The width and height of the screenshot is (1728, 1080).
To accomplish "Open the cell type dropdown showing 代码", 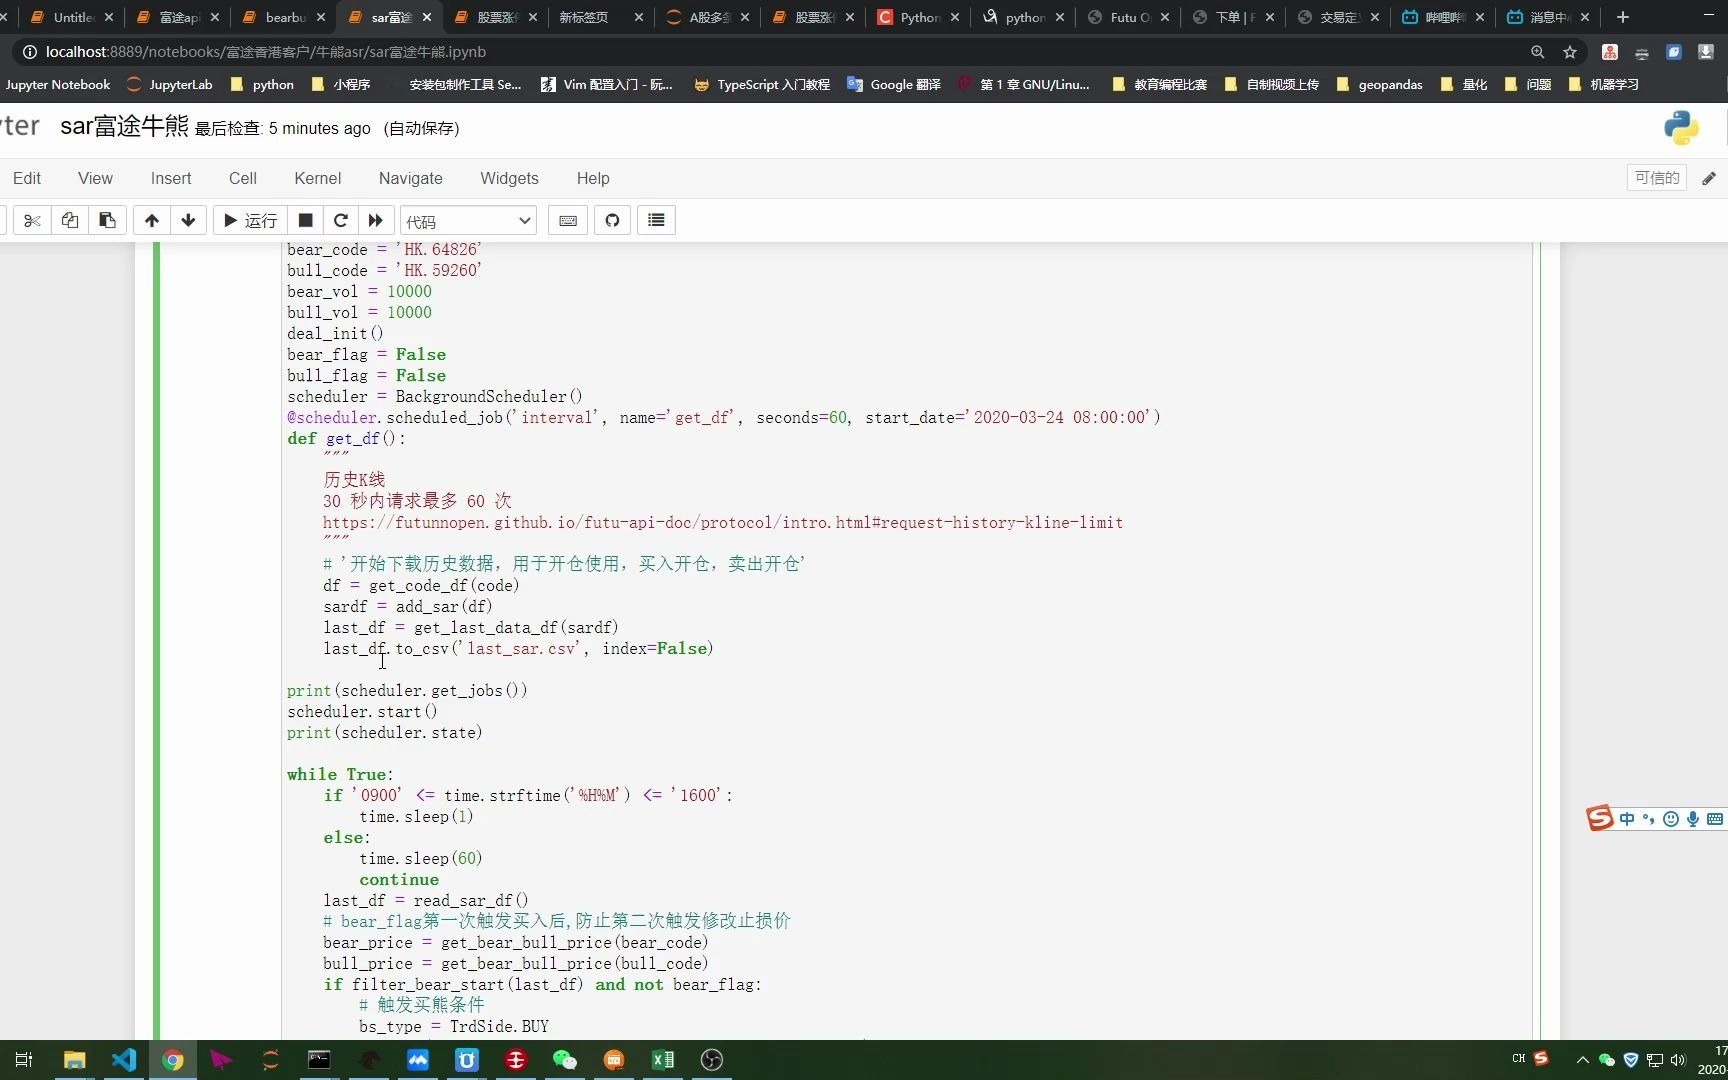I will pos(466,220).
